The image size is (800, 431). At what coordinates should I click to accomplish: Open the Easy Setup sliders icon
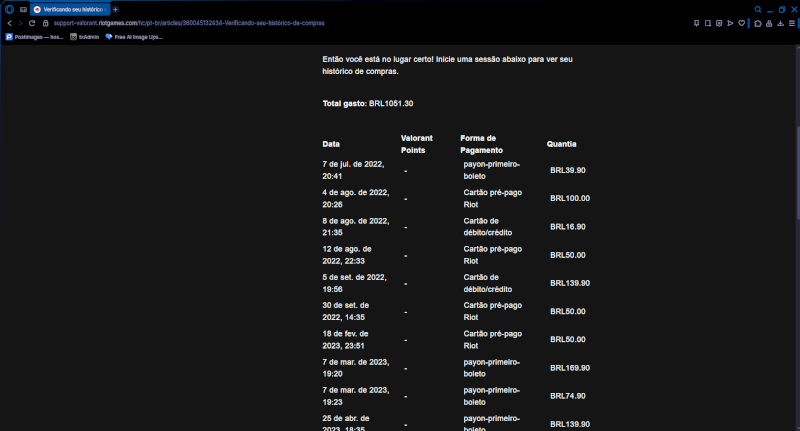pyautogui.click(x=791, y=22)
